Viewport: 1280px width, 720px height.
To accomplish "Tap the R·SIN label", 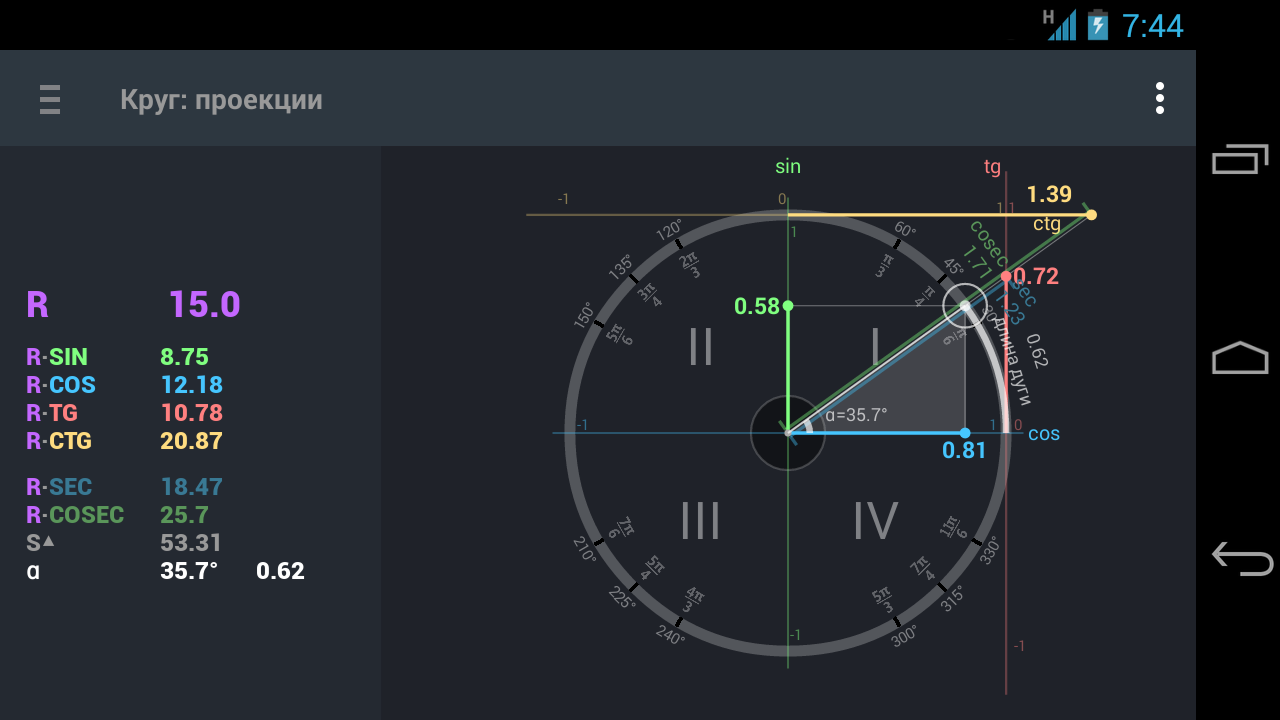I will point(57,357).
